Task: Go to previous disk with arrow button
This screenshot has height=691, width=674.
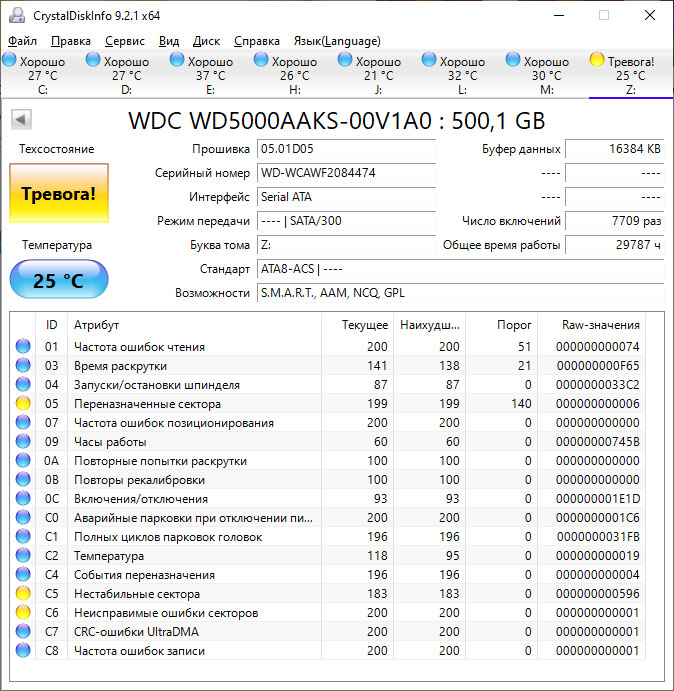Action: (21, 119)
